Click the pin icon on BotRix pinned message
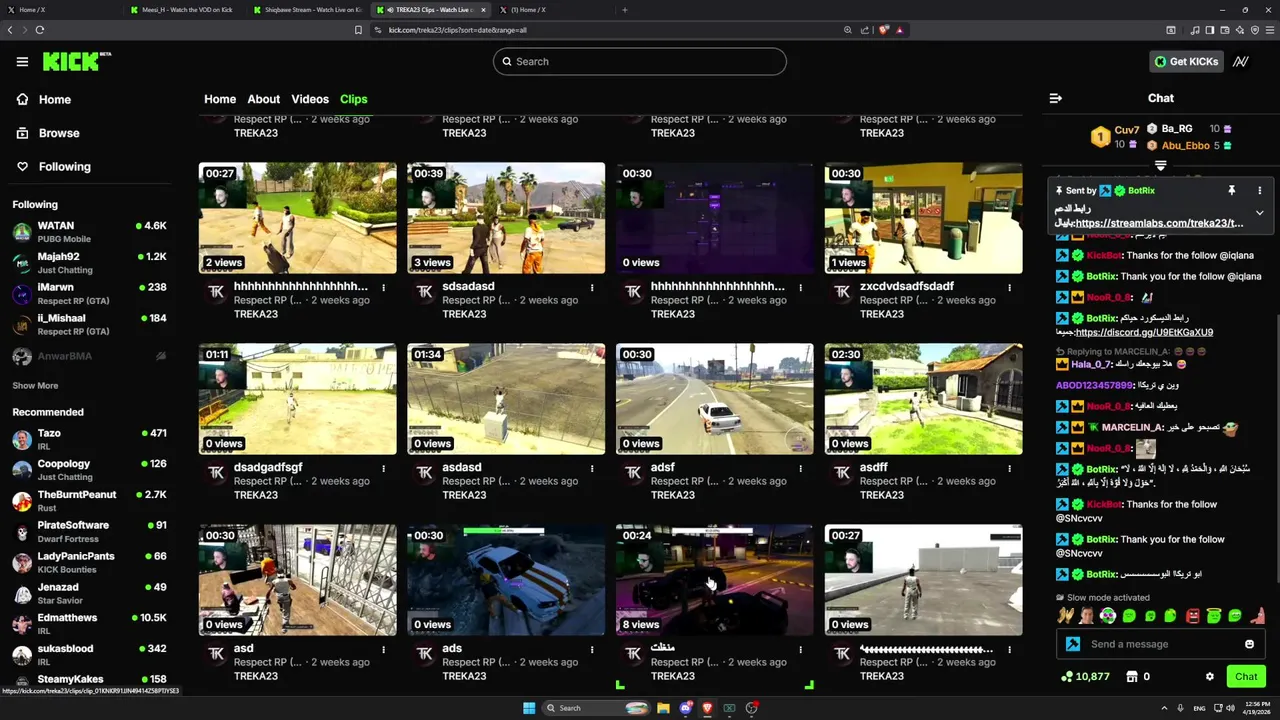1280x720 pixels. [x=1232, y=190]
